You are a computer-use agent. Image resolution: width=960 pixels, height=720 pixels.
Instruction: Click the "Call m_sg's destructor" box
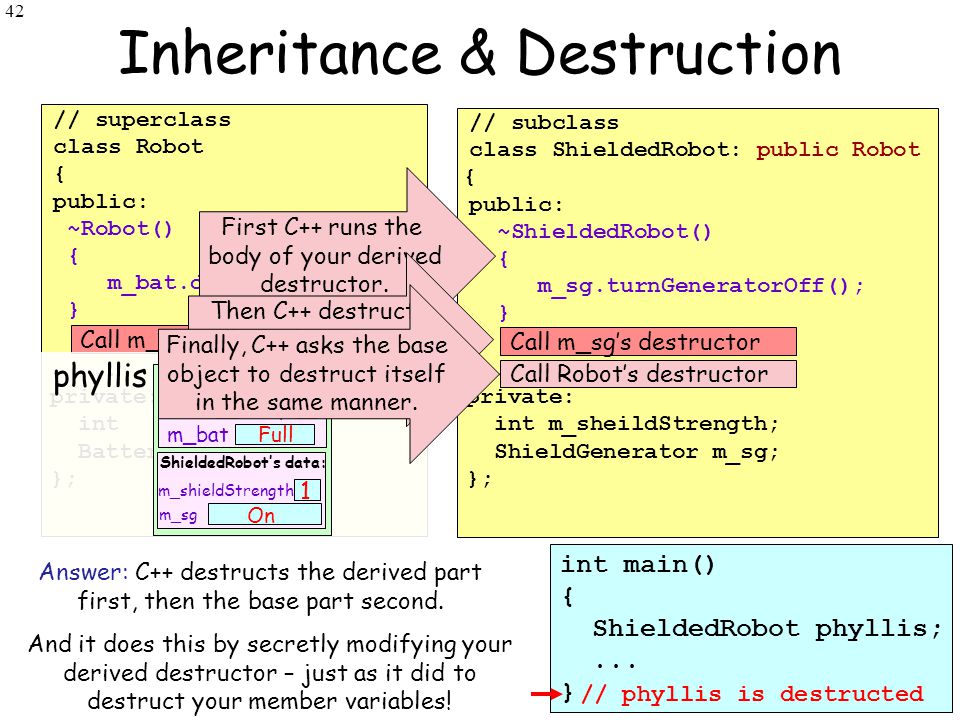click(x=648, y=342)
